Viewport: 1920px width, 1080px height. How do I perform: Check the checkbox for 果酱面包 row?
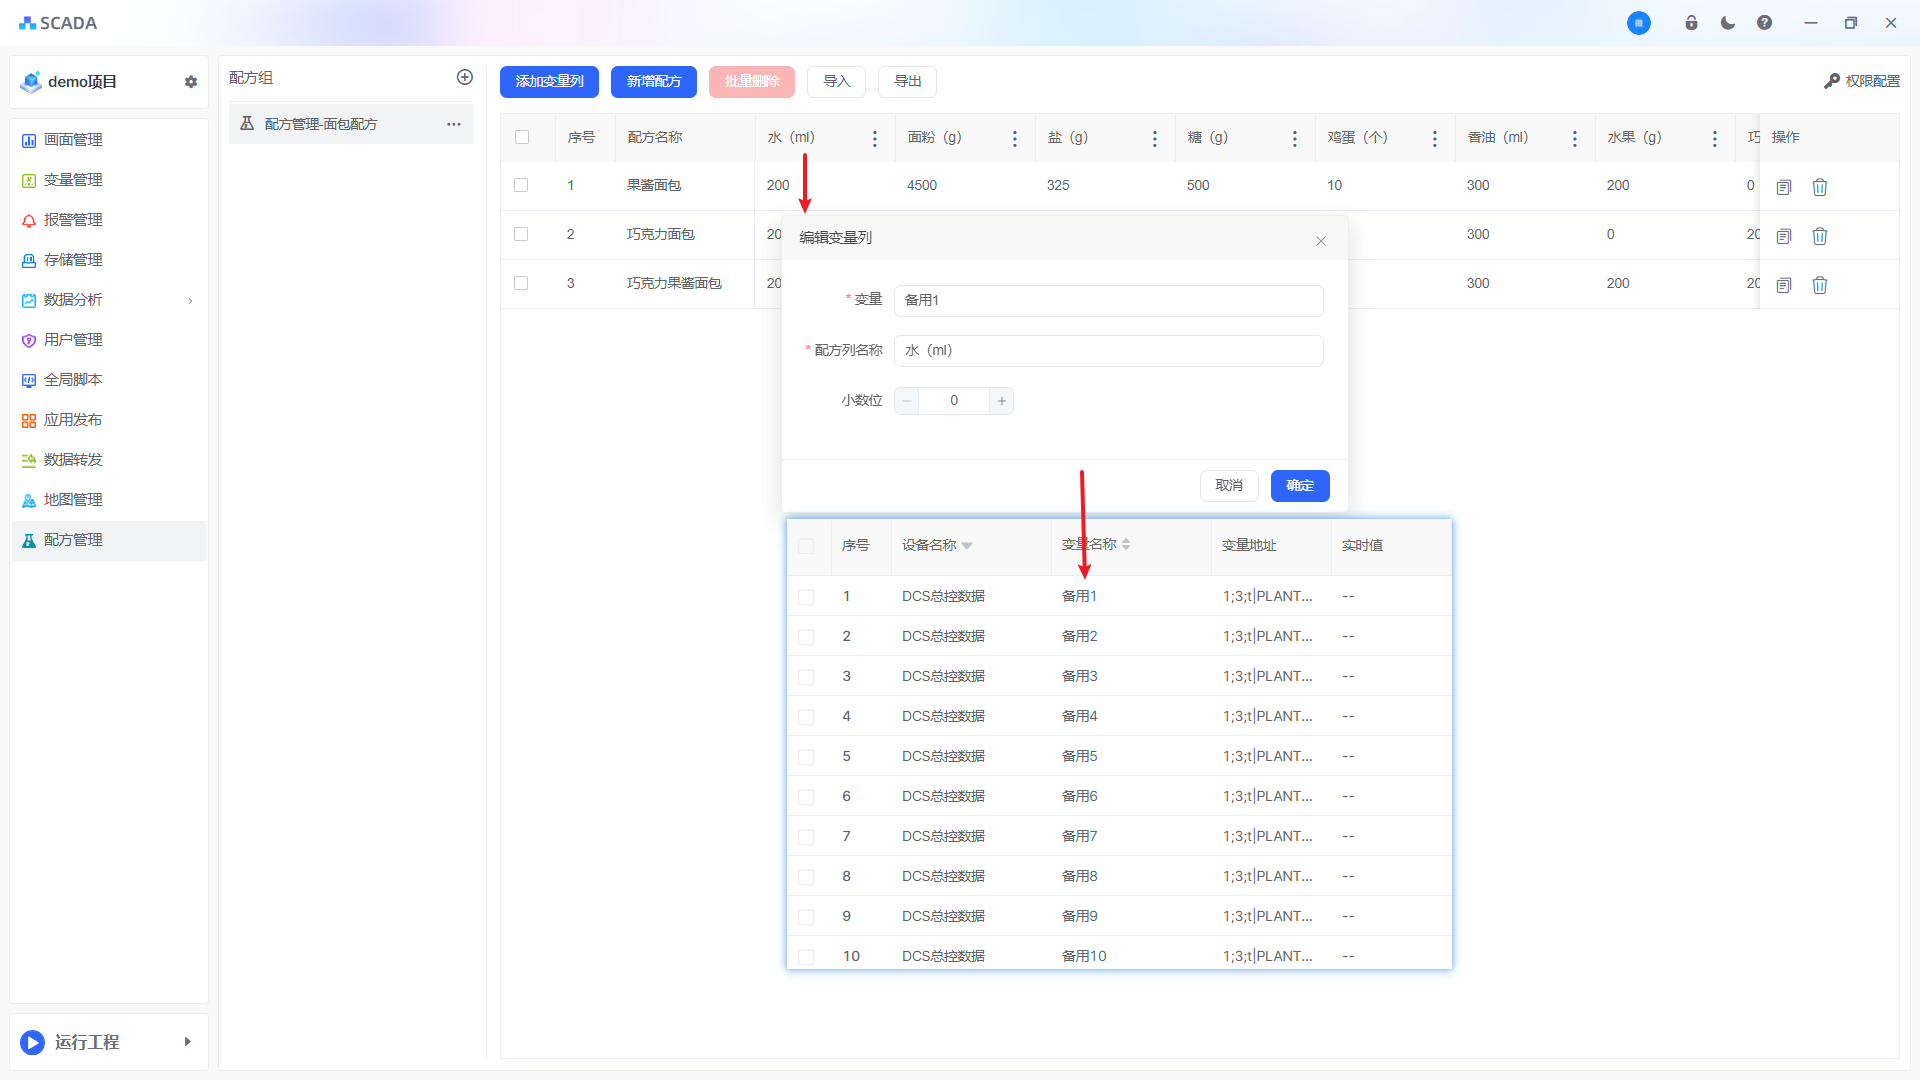click(x=521, y=185)
